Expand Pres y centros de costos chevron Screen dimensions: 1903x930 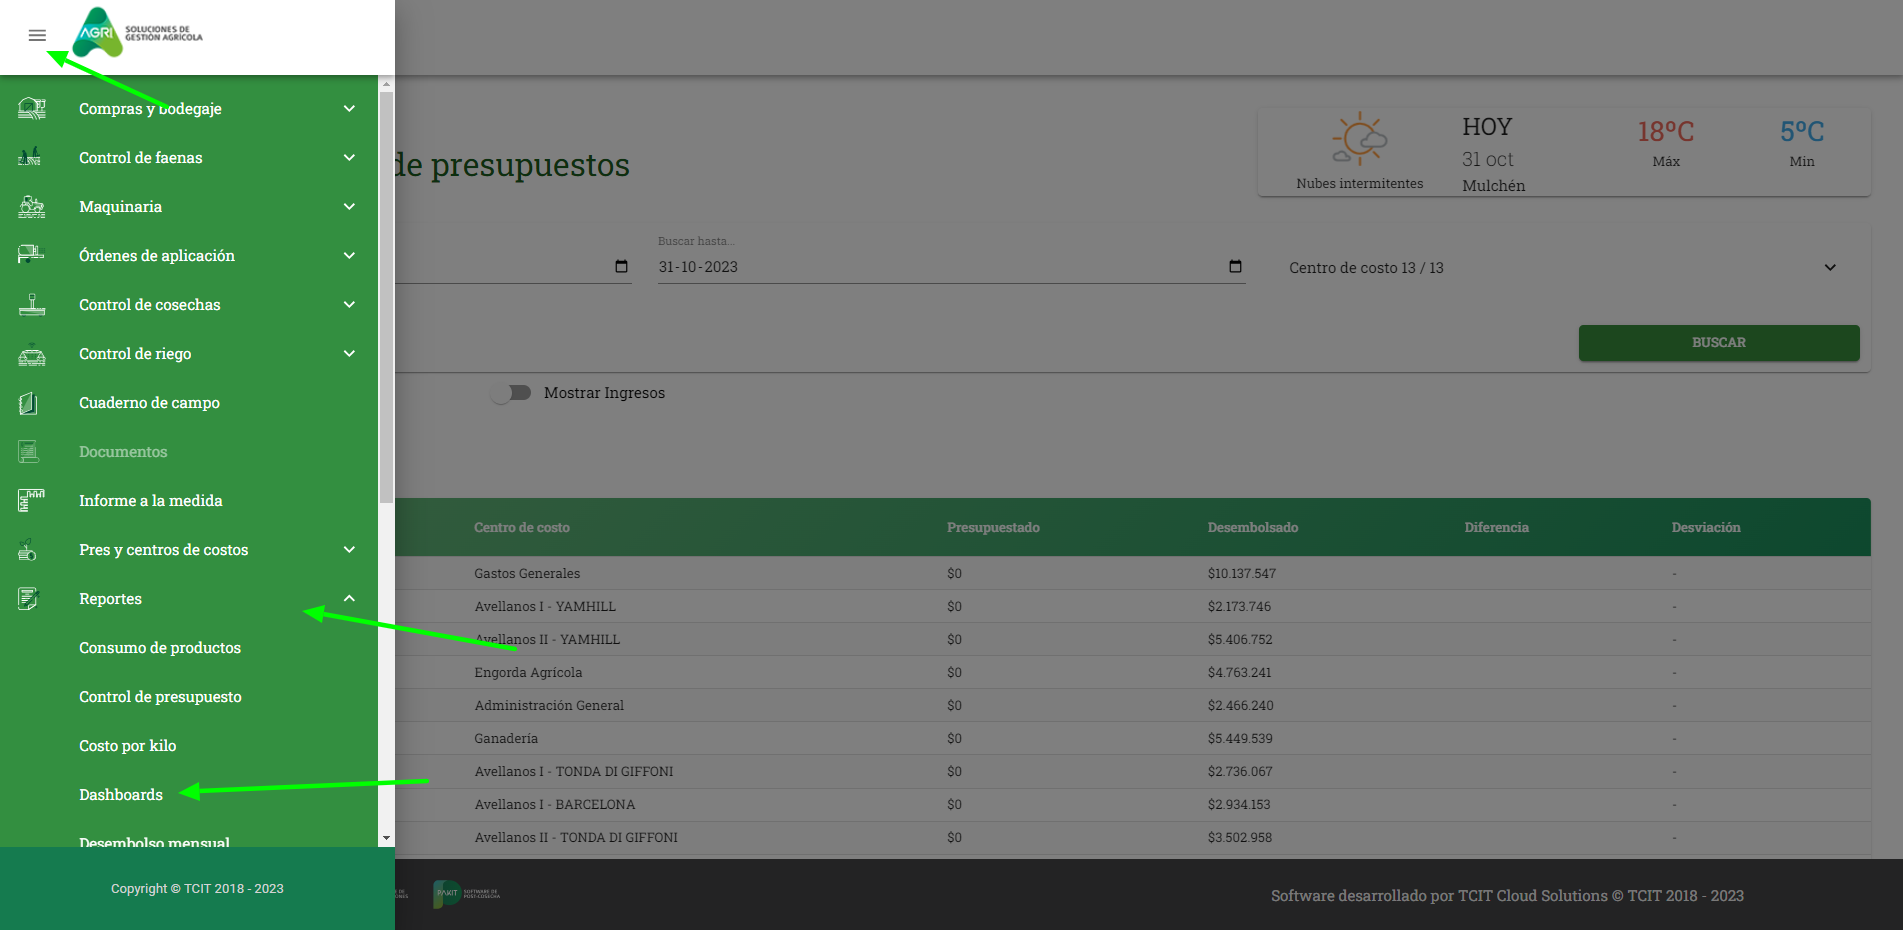tap(349, 549)
